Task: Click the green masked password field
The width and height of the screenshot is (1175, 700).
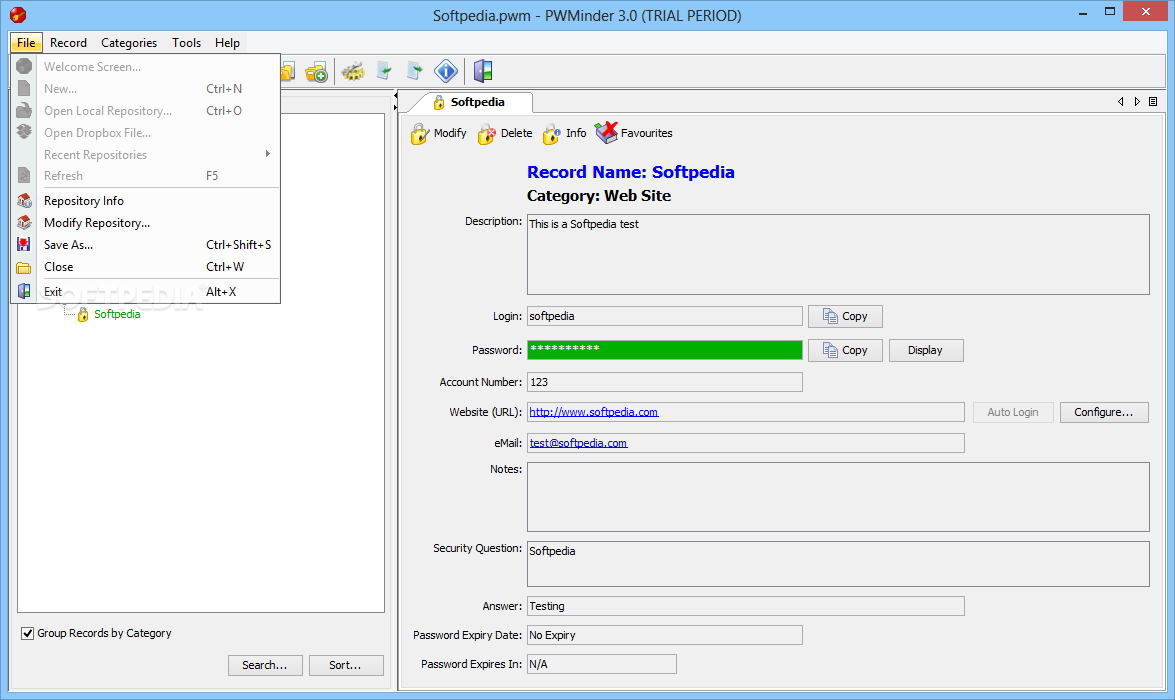Action: tap(665, 350)
